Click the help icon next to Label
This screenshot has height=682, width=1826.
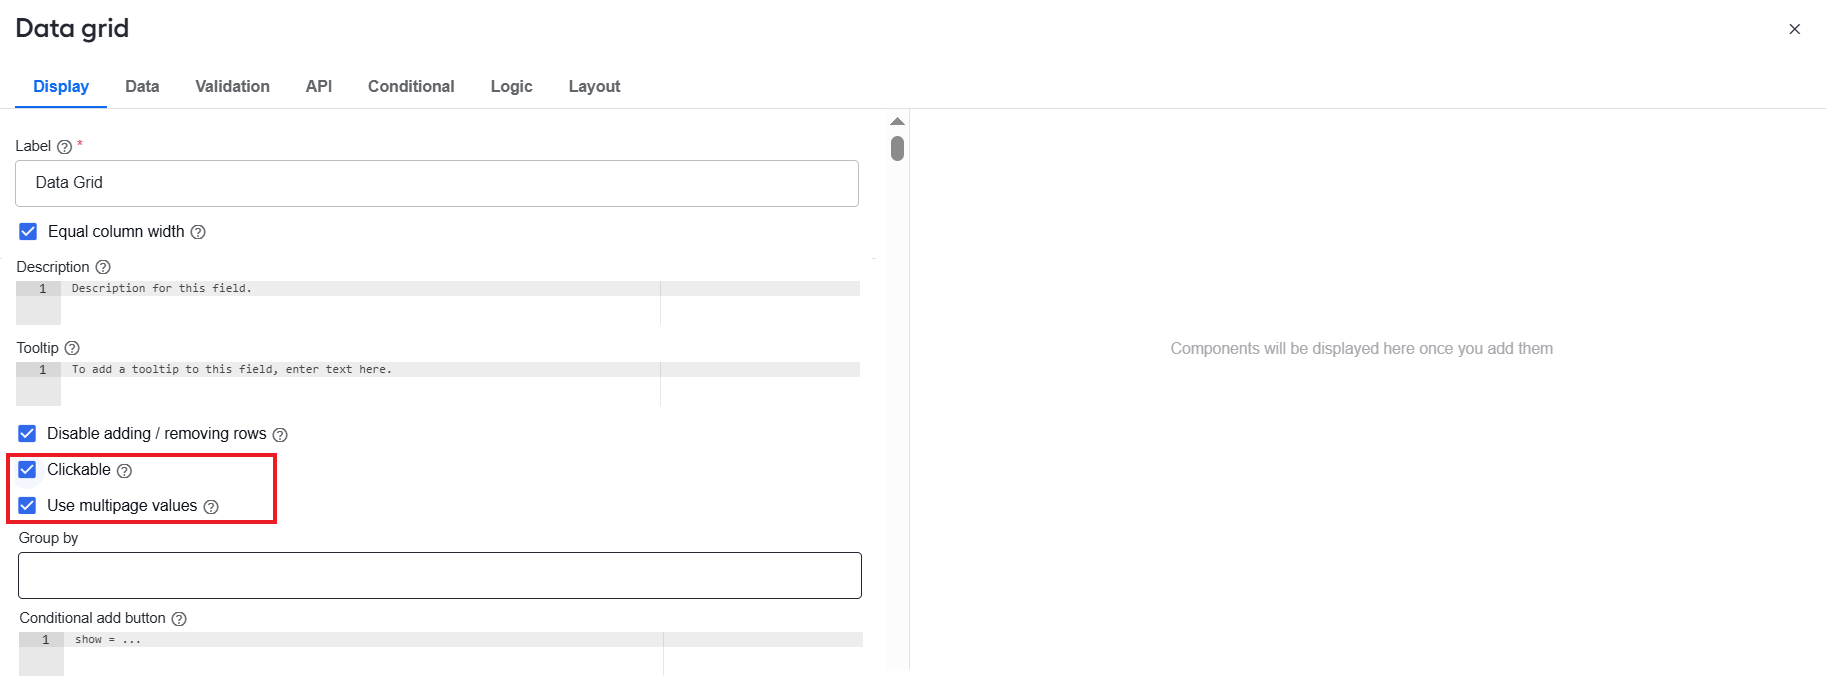point(64,147)
